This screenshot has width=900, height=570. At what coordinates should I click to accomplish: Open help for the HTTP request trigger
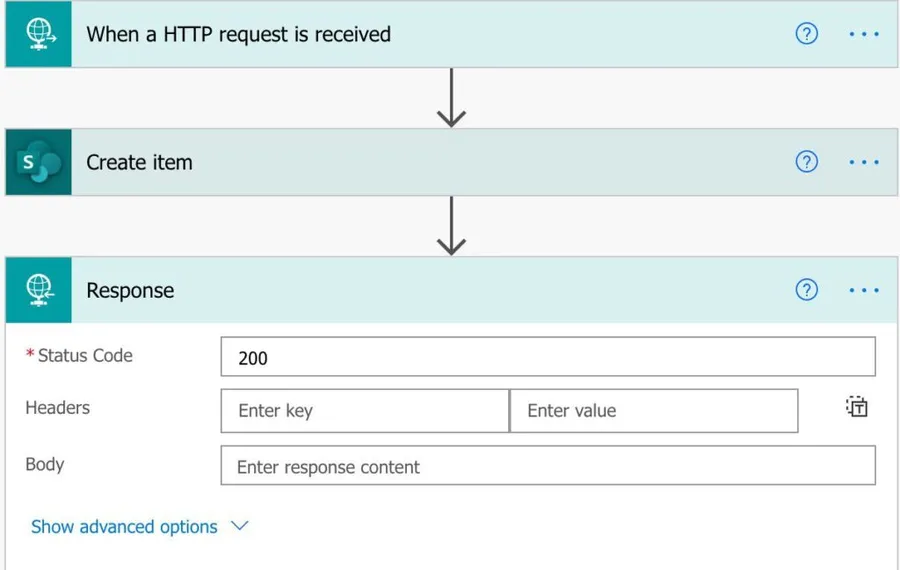(x=806, y=34)
